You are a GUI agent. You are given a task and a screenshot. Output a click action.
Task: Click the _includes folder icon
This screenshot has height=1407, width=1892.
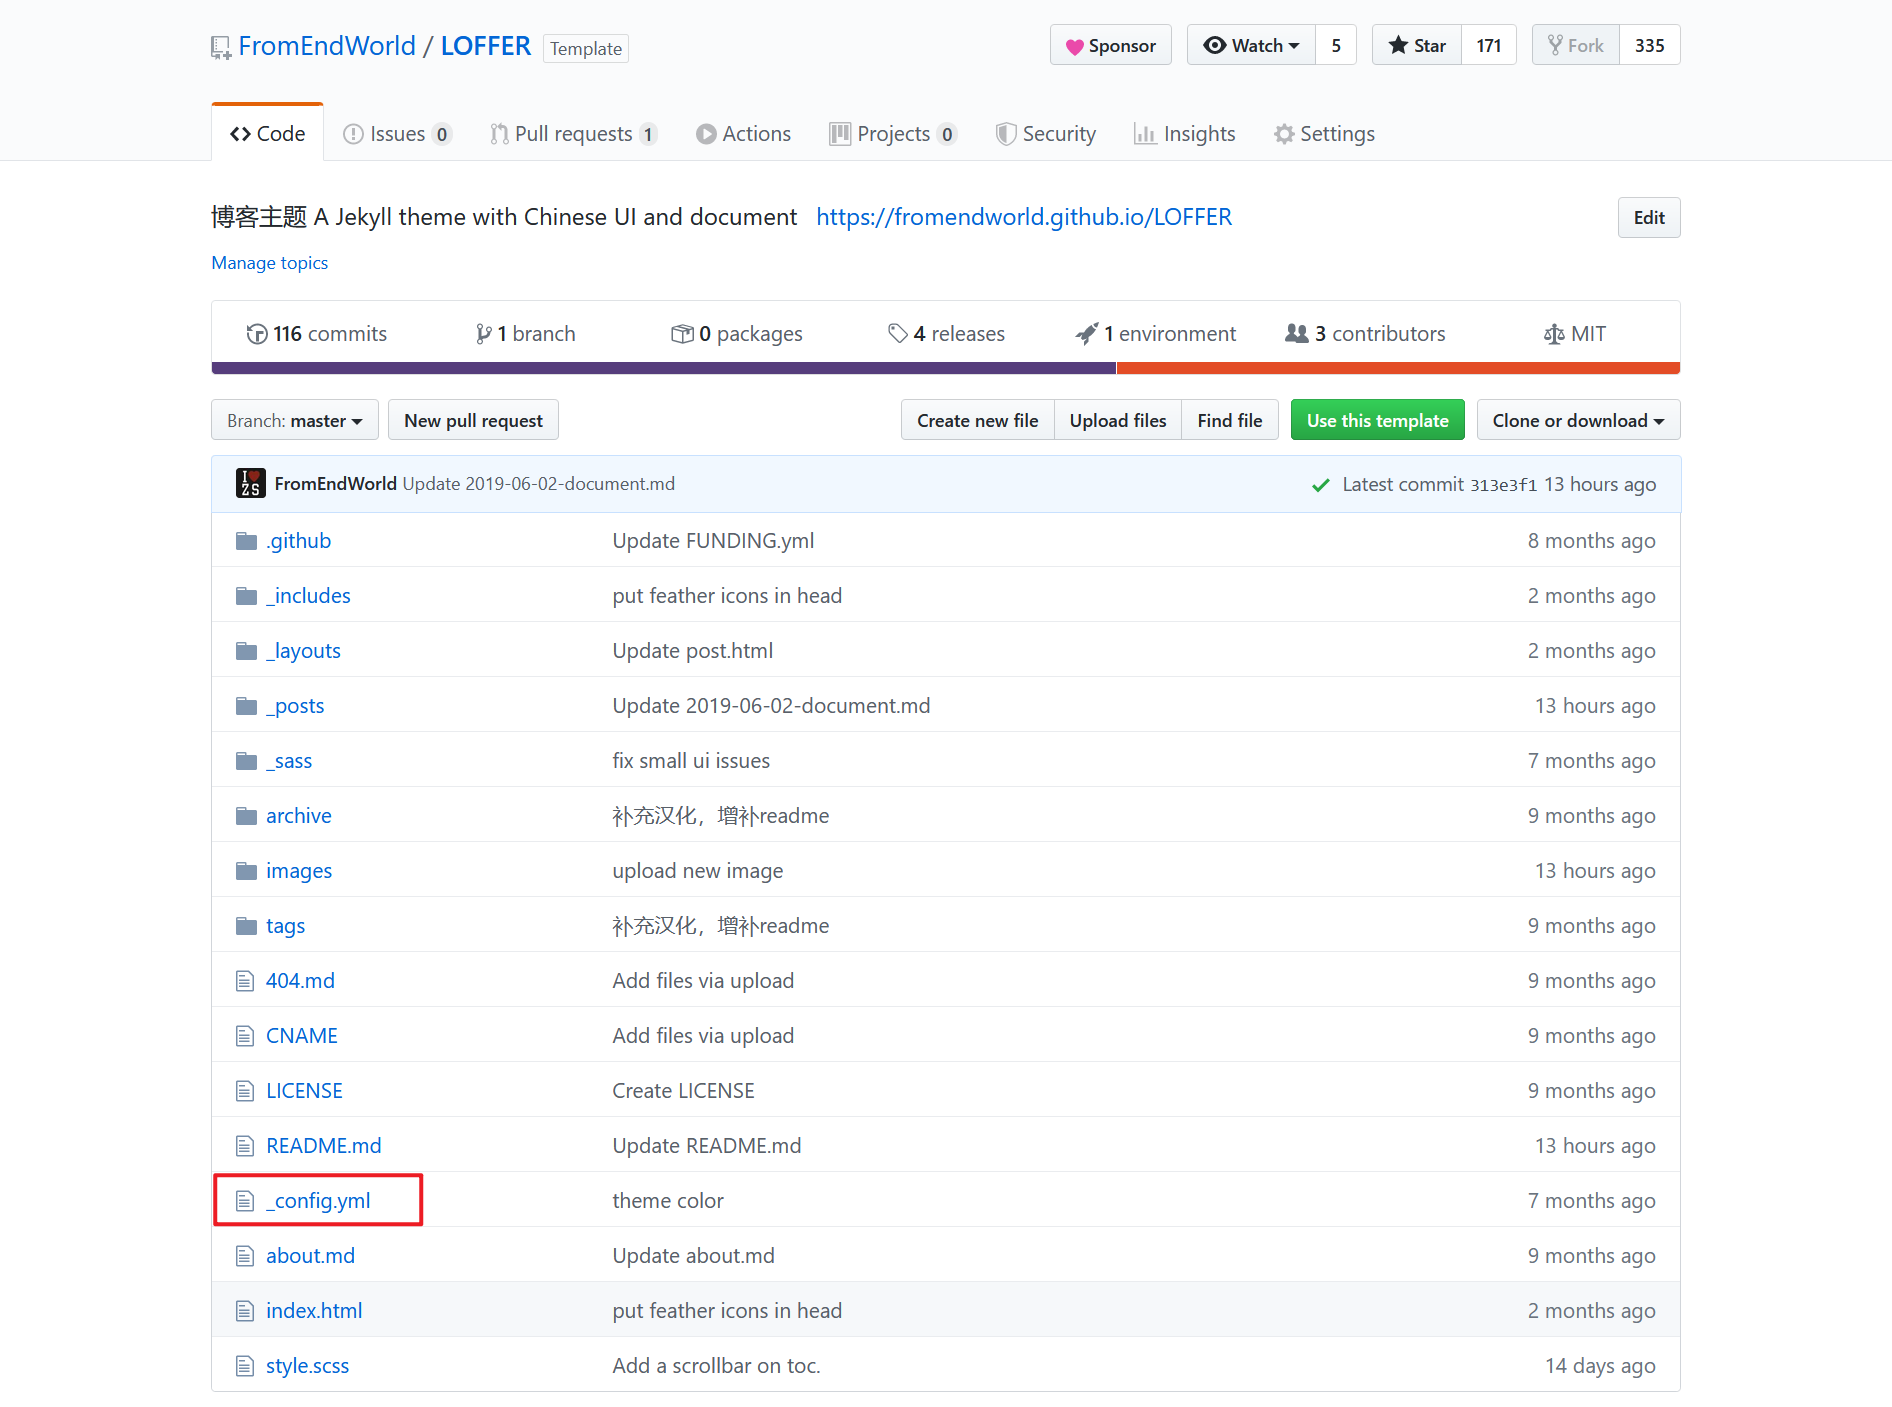pos(246,596)
